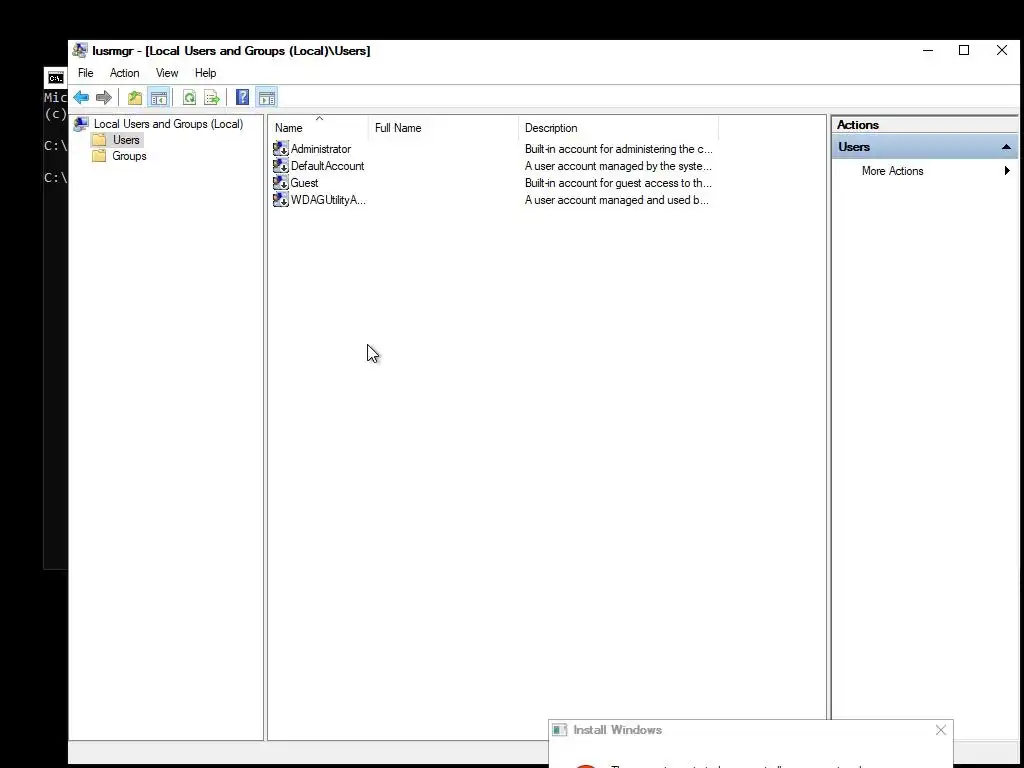Click the Help question mark toolbar icon
The height and width of the screenshot is (768, 1024).
click(242, 98)
